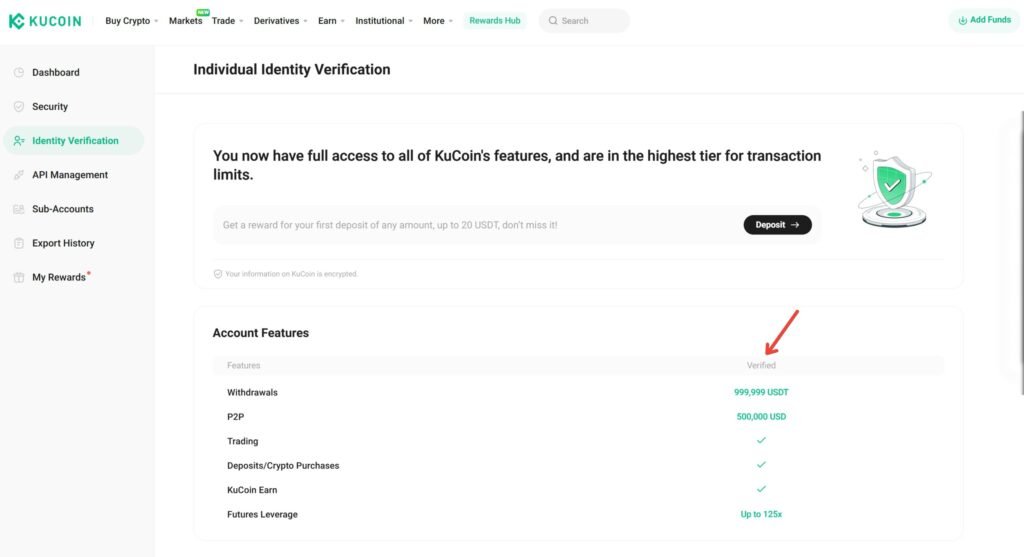Click the Export History sidebar icon

(19, 243)
